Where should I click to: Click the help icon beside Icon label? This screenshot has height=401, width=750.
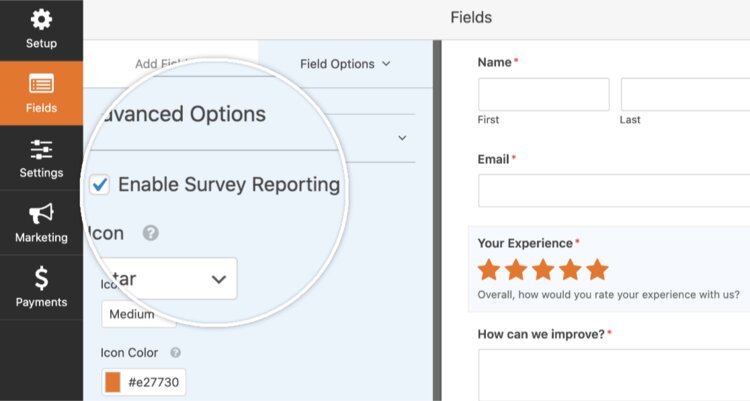(x=150, y=233)
